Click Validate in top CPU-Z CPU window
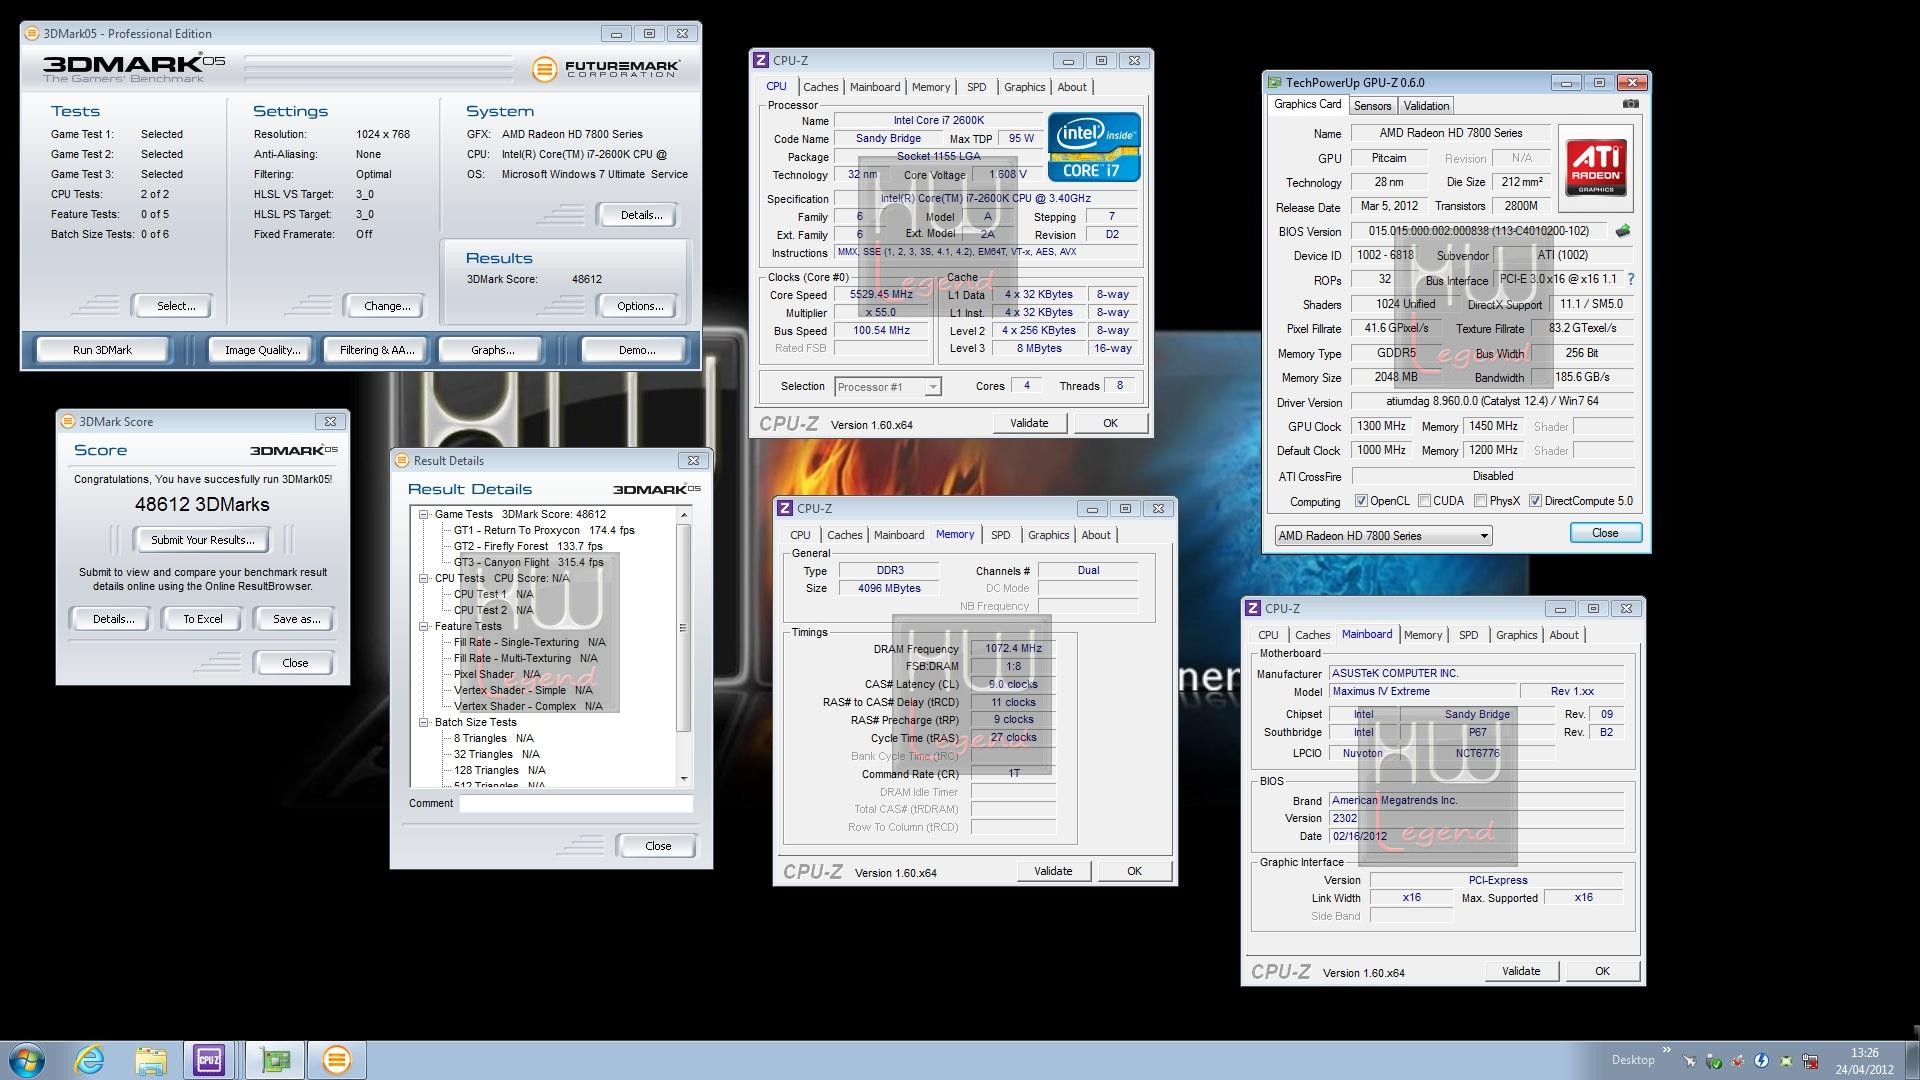The image size is (1920, 1080). click(1029, 423)
